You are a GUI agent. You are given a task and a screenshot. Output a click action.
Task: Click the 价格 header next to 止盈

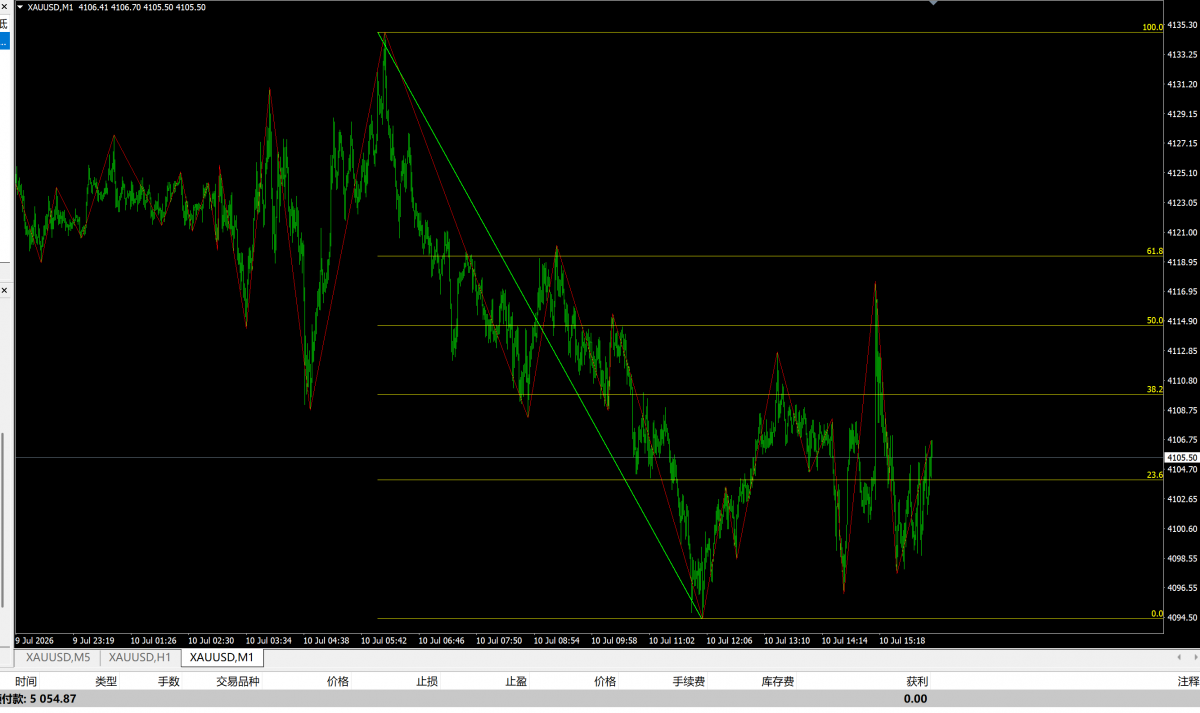click(x=605, y=682)
